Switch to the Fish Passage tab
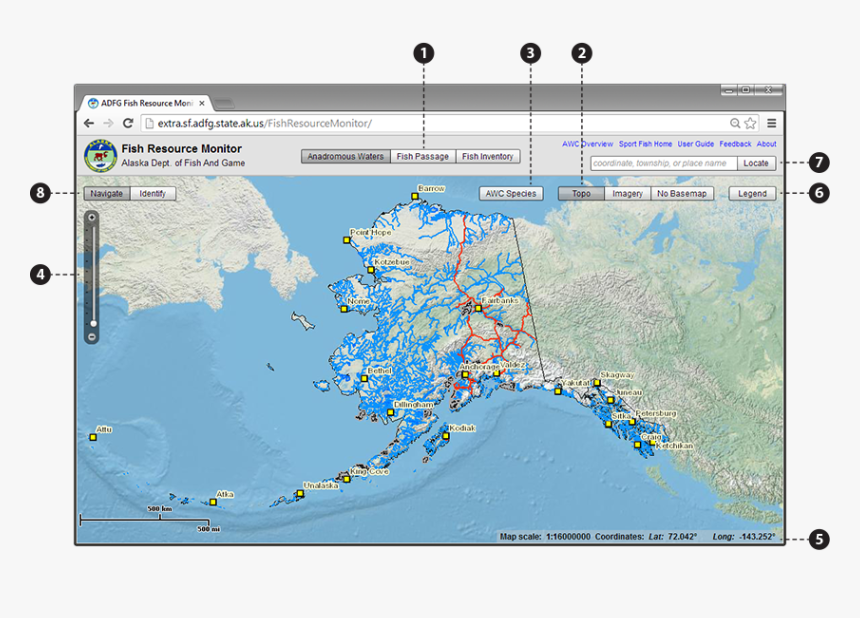This screenshot has height=618, width=860. pos(422,156)
